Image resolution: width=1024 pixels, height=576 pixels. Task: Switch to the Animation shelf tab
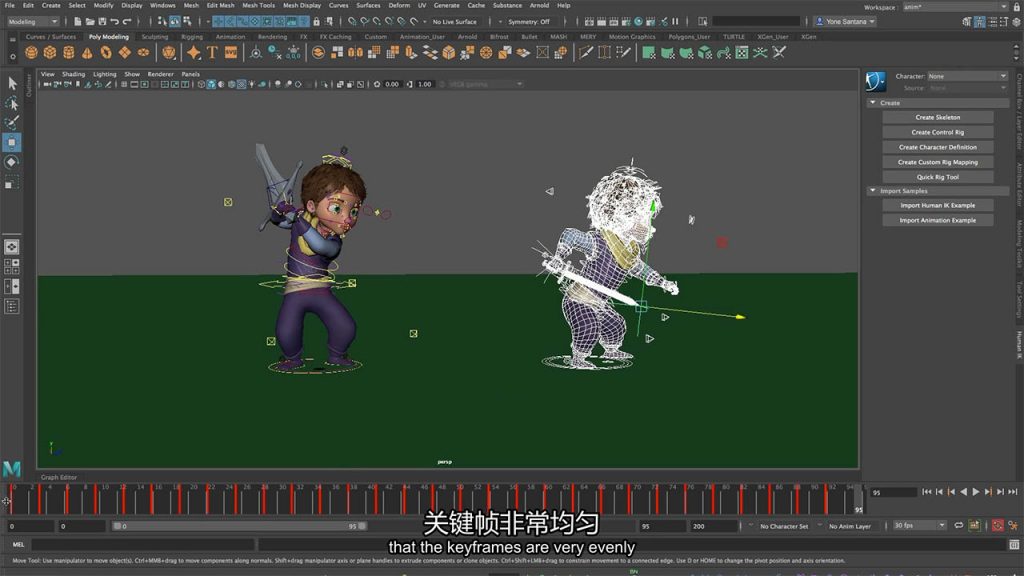point(231,37)
